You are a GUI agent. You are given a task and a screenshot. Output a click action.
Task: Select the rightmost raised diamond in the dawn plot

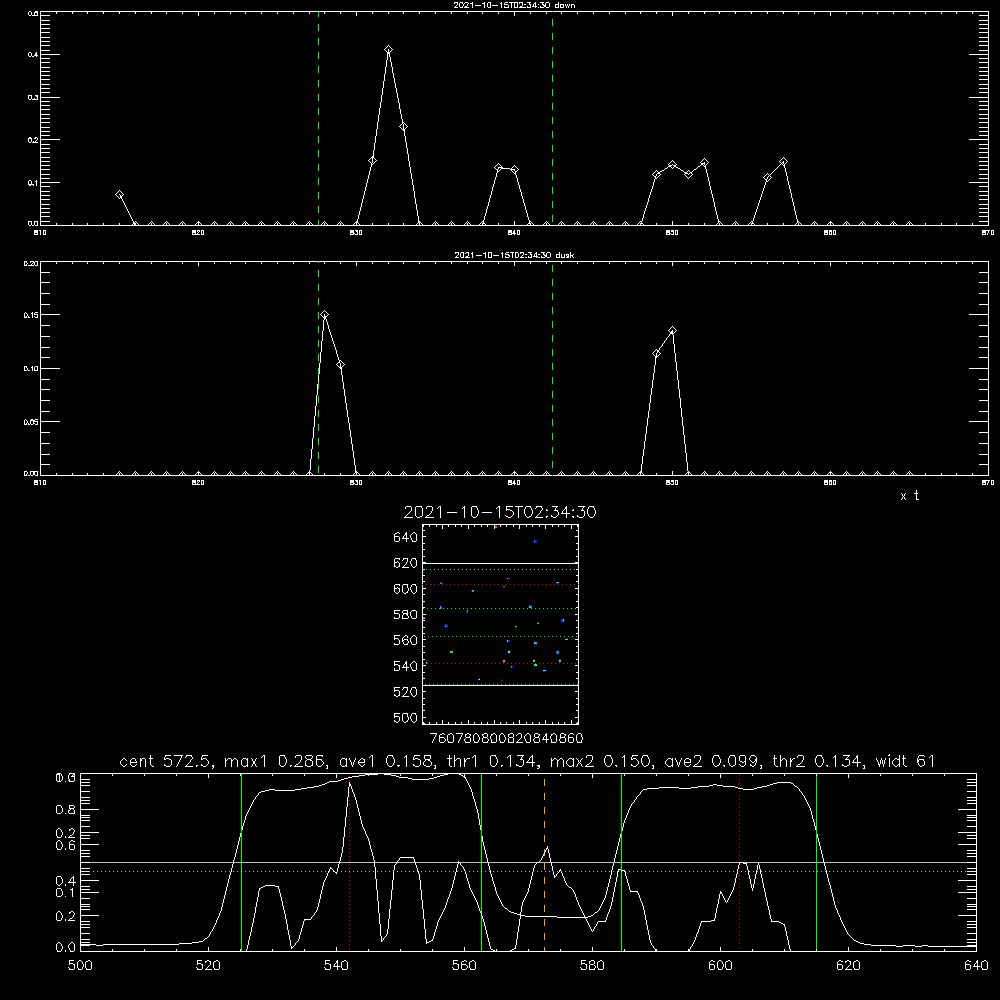[783, 162]
